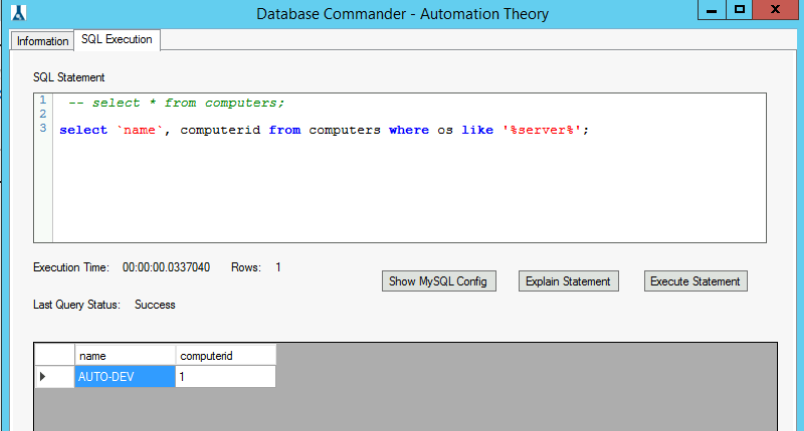This screenshot has width=804, height=431.
Task: Maximize the Database Commander window
Action: click(x=739, y=10)
